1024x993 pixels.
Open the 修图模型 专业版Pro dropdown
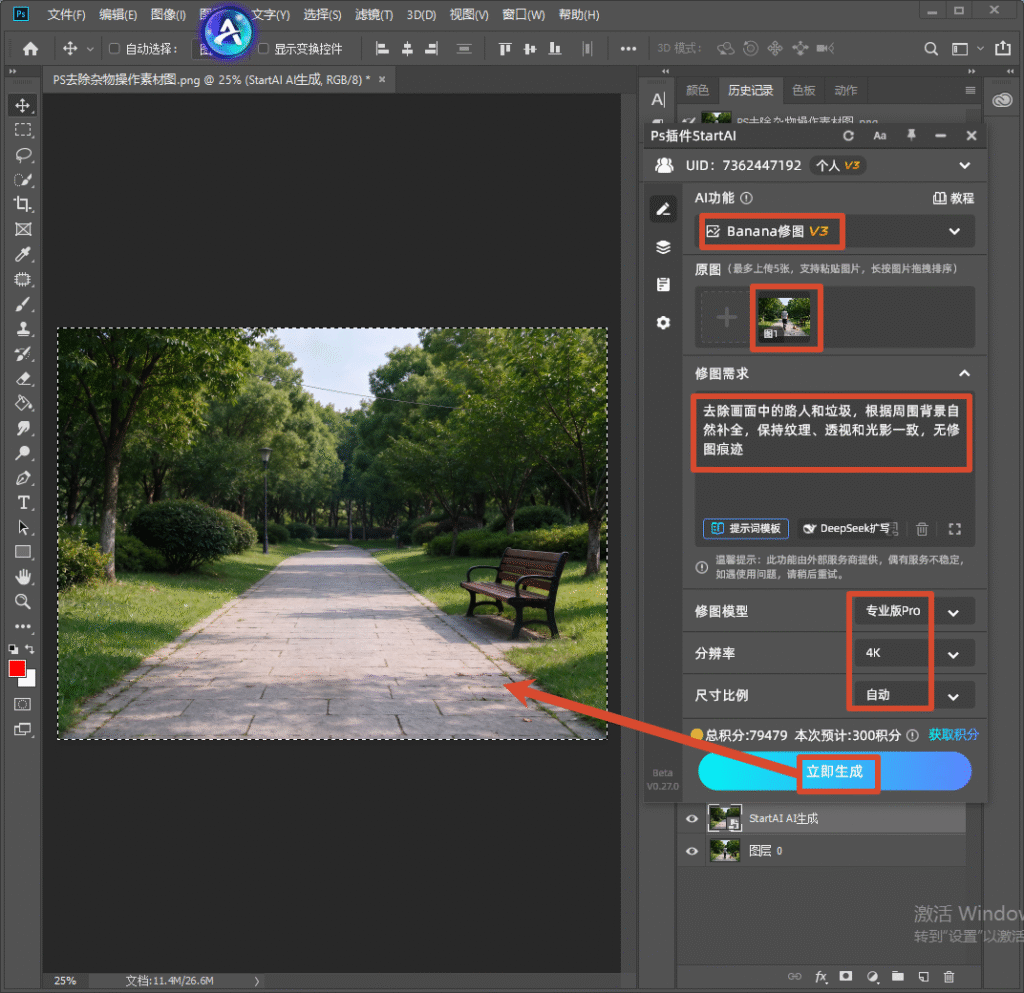click(914, 612)
